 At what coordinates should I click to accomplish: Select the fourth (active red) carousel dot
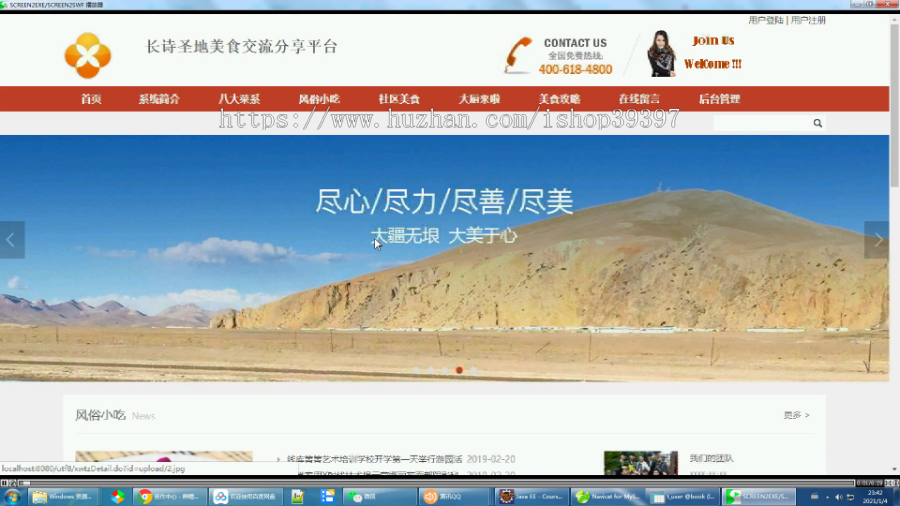(459, 370)
